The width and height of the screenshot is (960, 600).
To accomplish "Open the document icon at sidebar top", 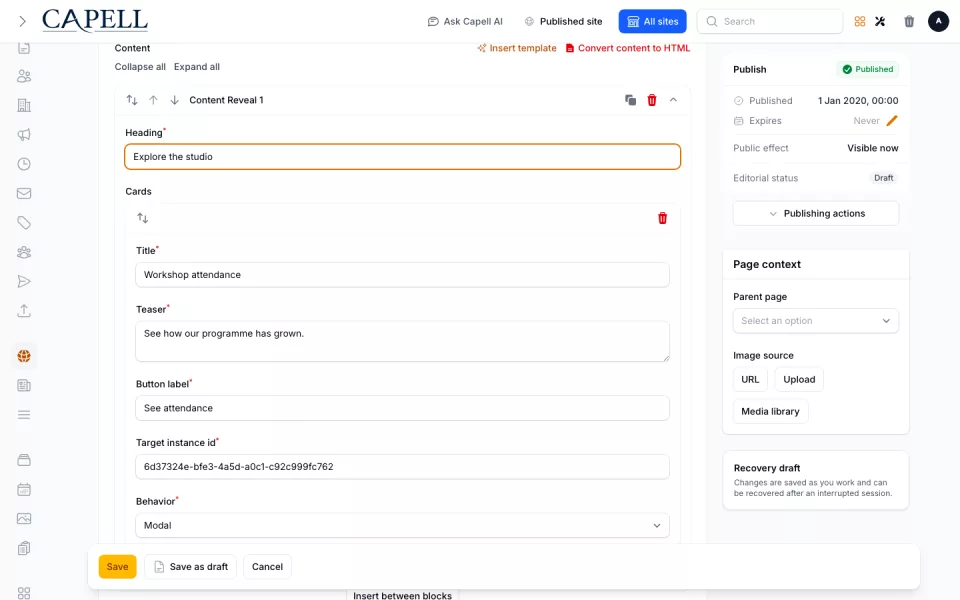I will (24, 48).
